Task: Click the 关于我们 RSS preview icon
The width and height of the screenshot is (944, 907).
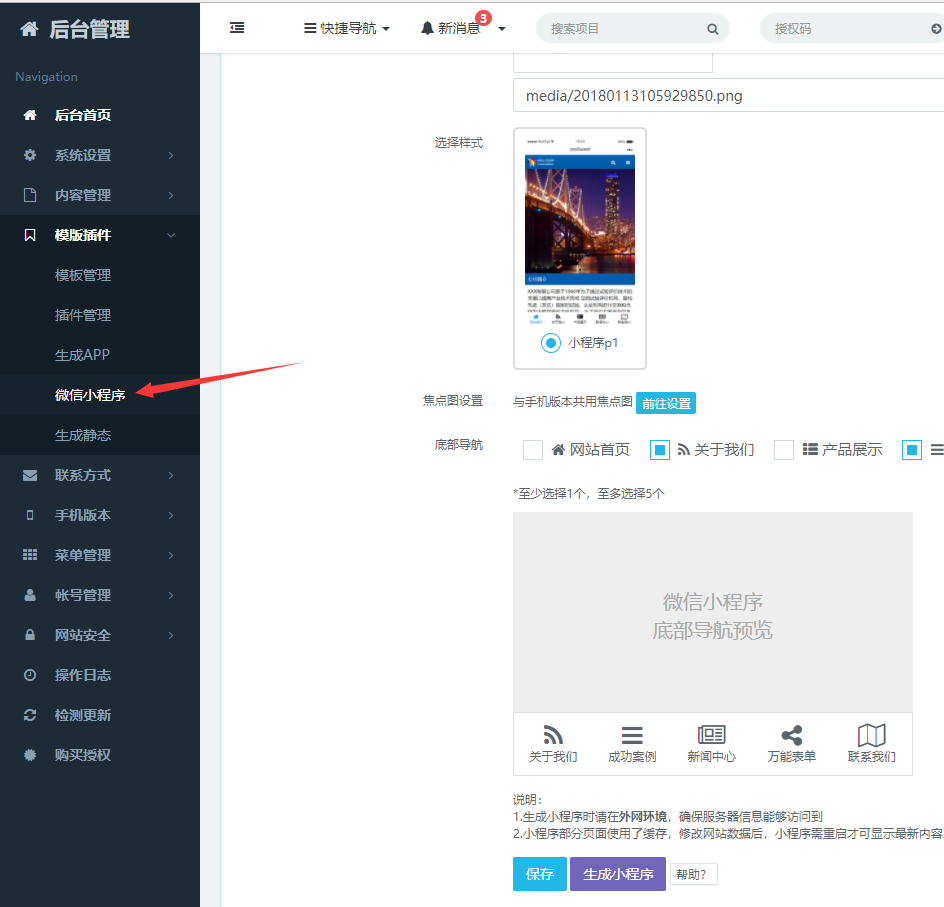Action: coord(553,736)
